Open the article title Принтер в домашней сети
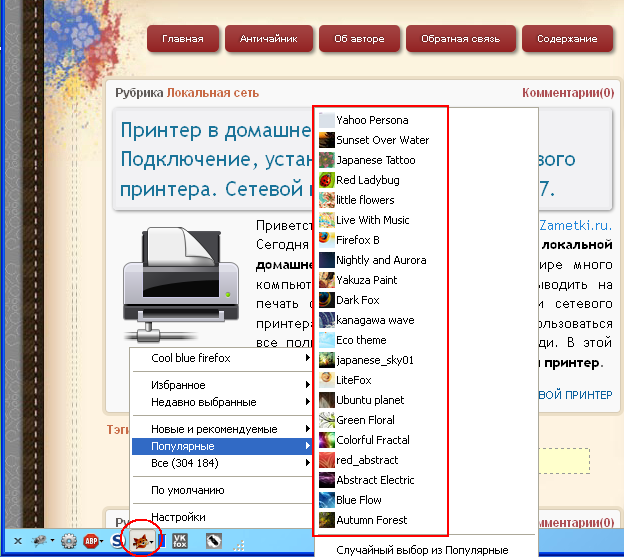Image resolution: width=624 pixels, height=557 pixels. pos(216,159)
